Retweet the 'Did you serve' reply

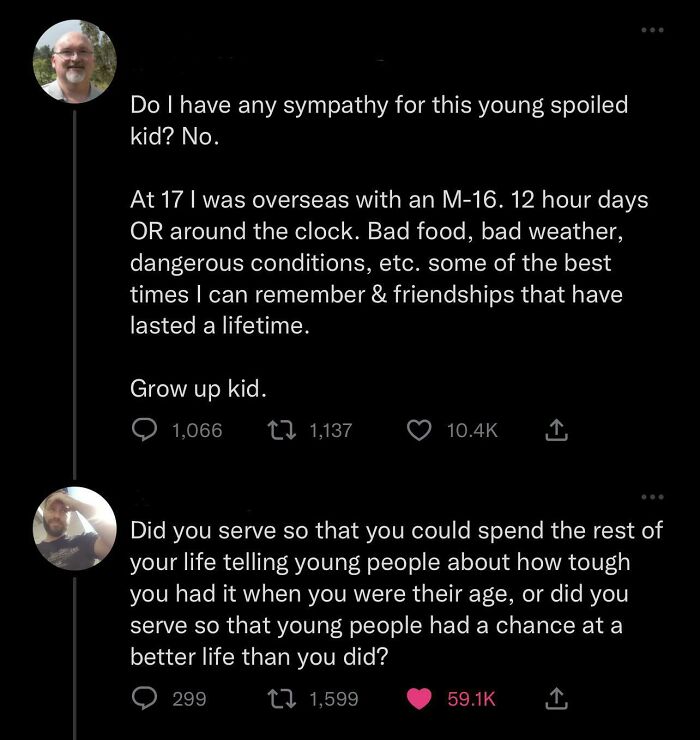pyautogui.click(x=286, y=699)
